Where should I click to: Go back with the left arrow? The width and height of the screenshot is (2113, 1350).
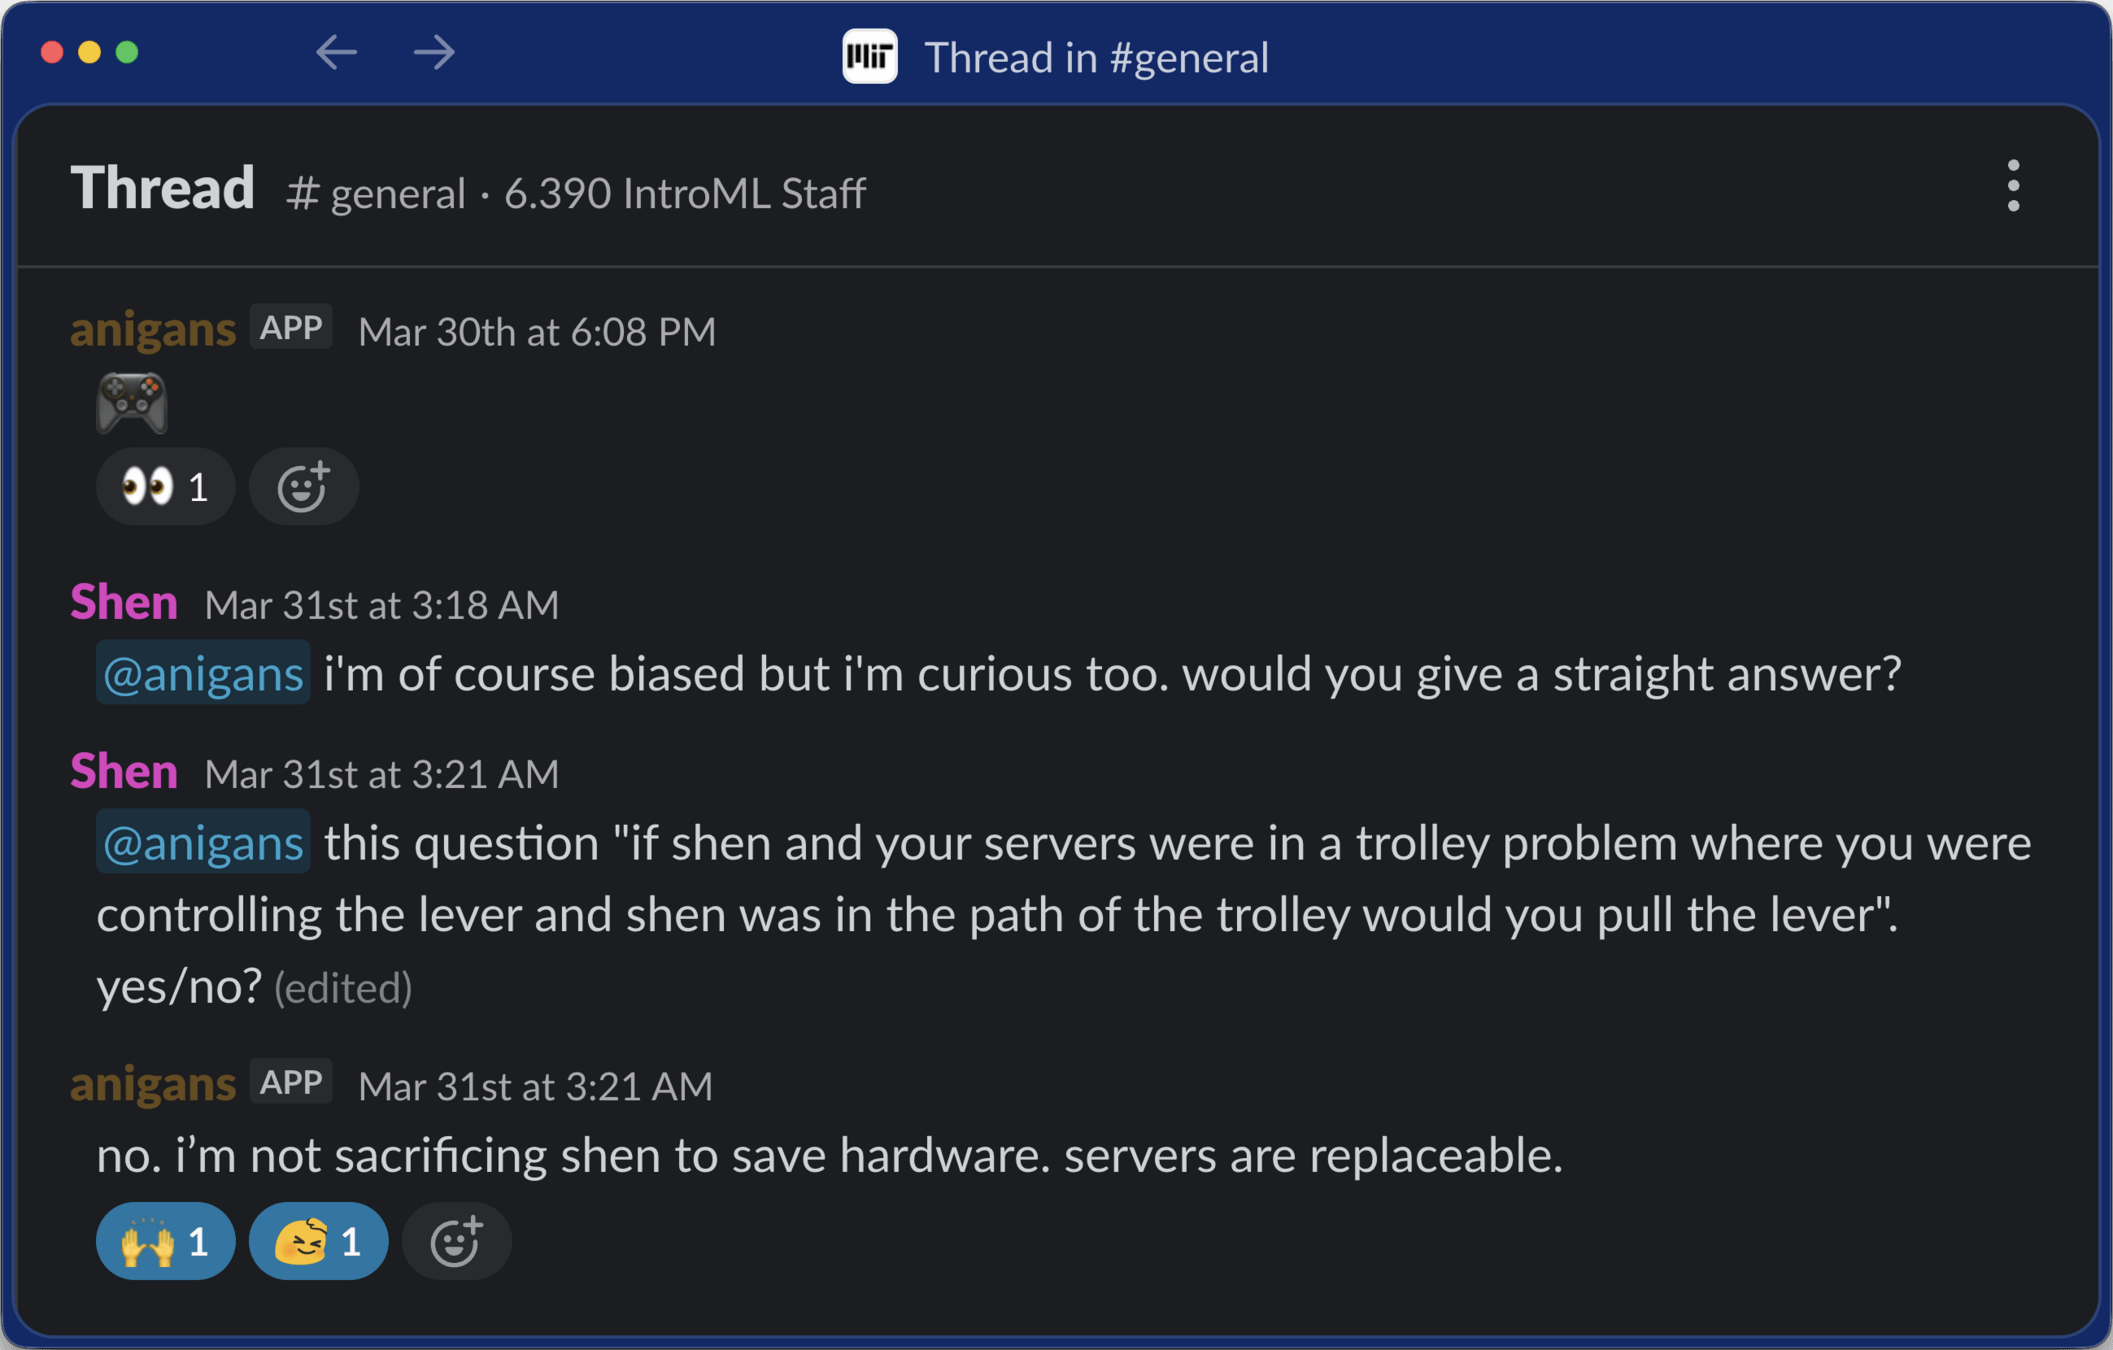pyautogui.click(x=336, y=52)
